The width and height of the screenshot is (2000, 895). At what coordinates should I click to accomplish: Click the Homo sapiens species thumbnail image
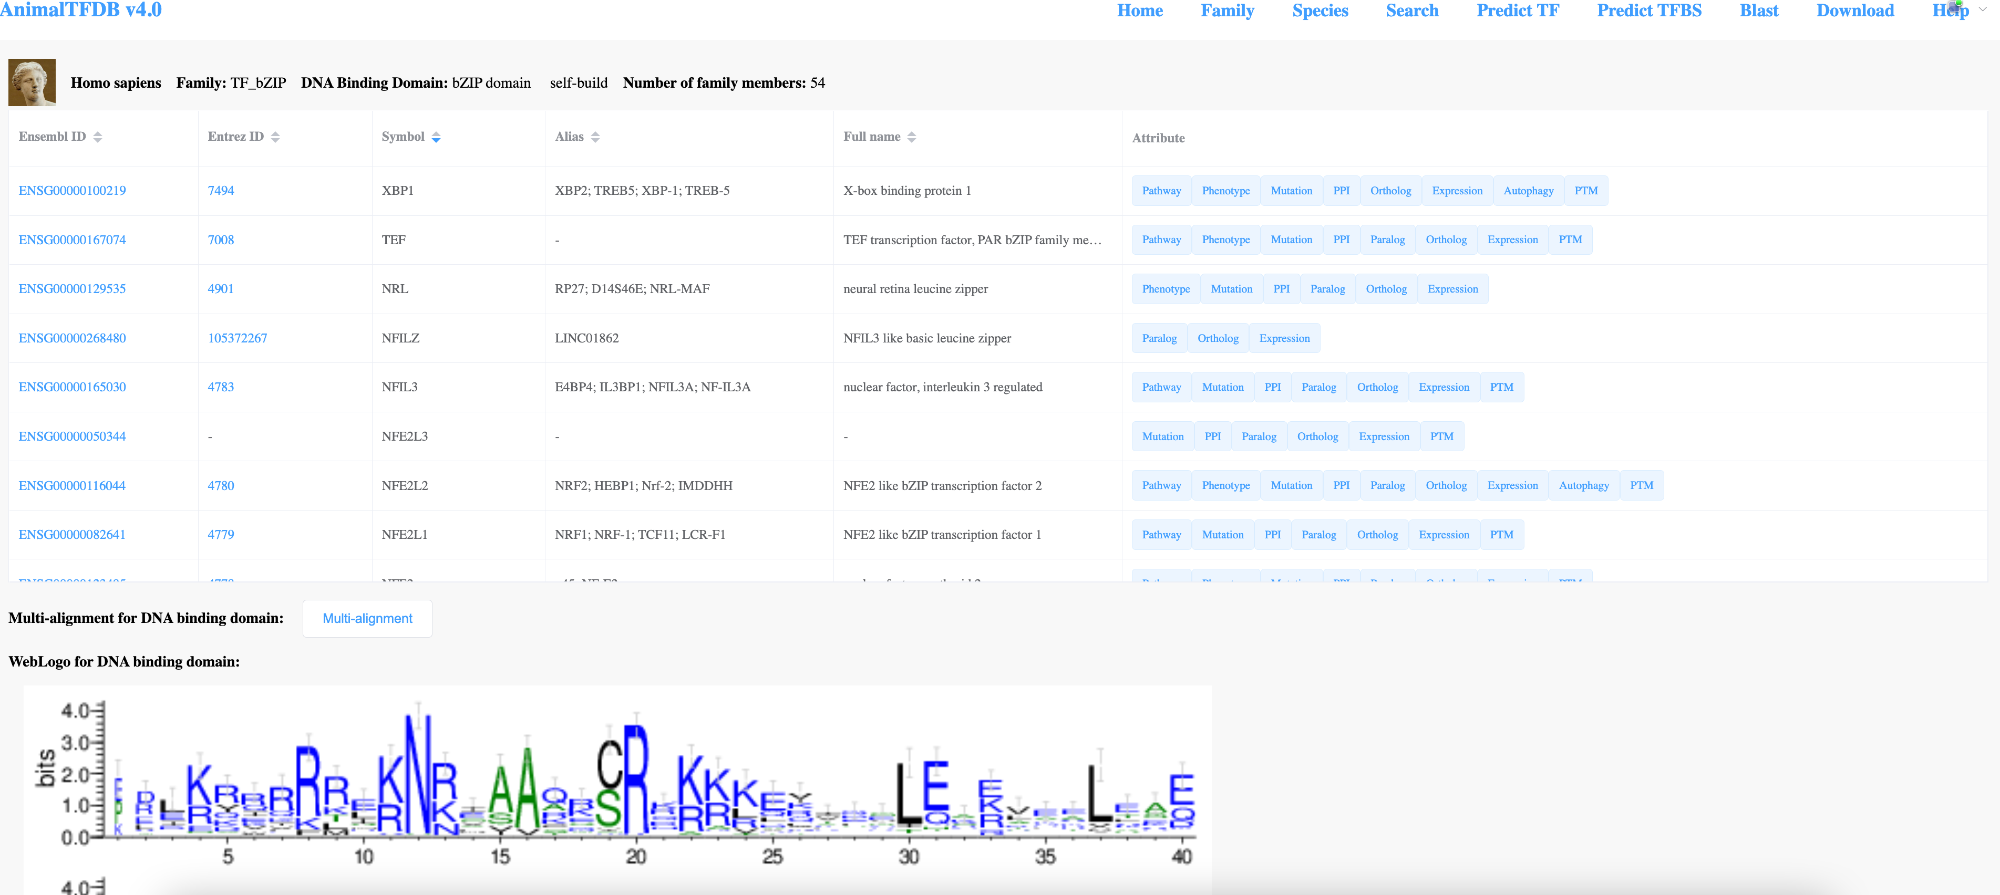pos(32,82)
